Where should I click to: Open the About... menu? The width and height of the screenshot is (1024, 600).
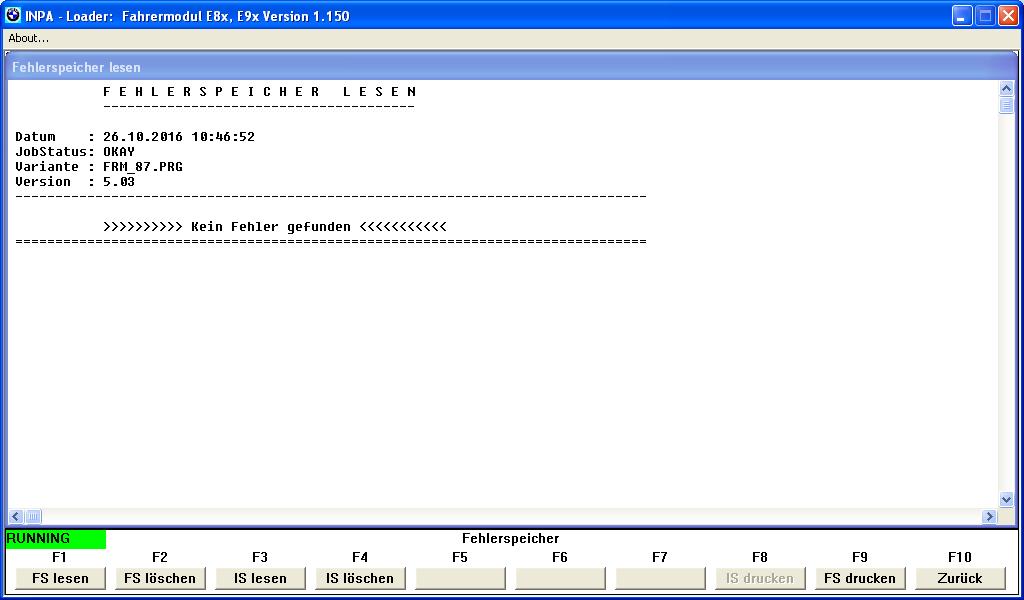point(28,38)
